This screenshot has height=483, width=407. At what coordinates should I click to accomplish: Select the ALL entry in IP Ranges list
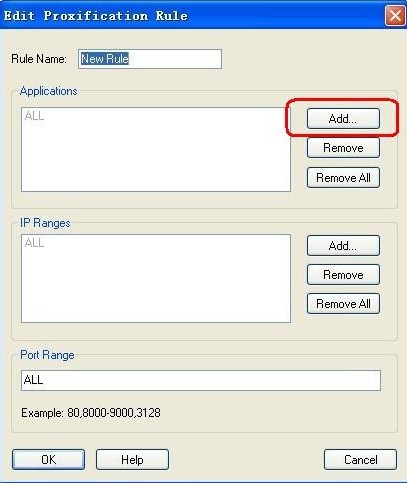34,243
